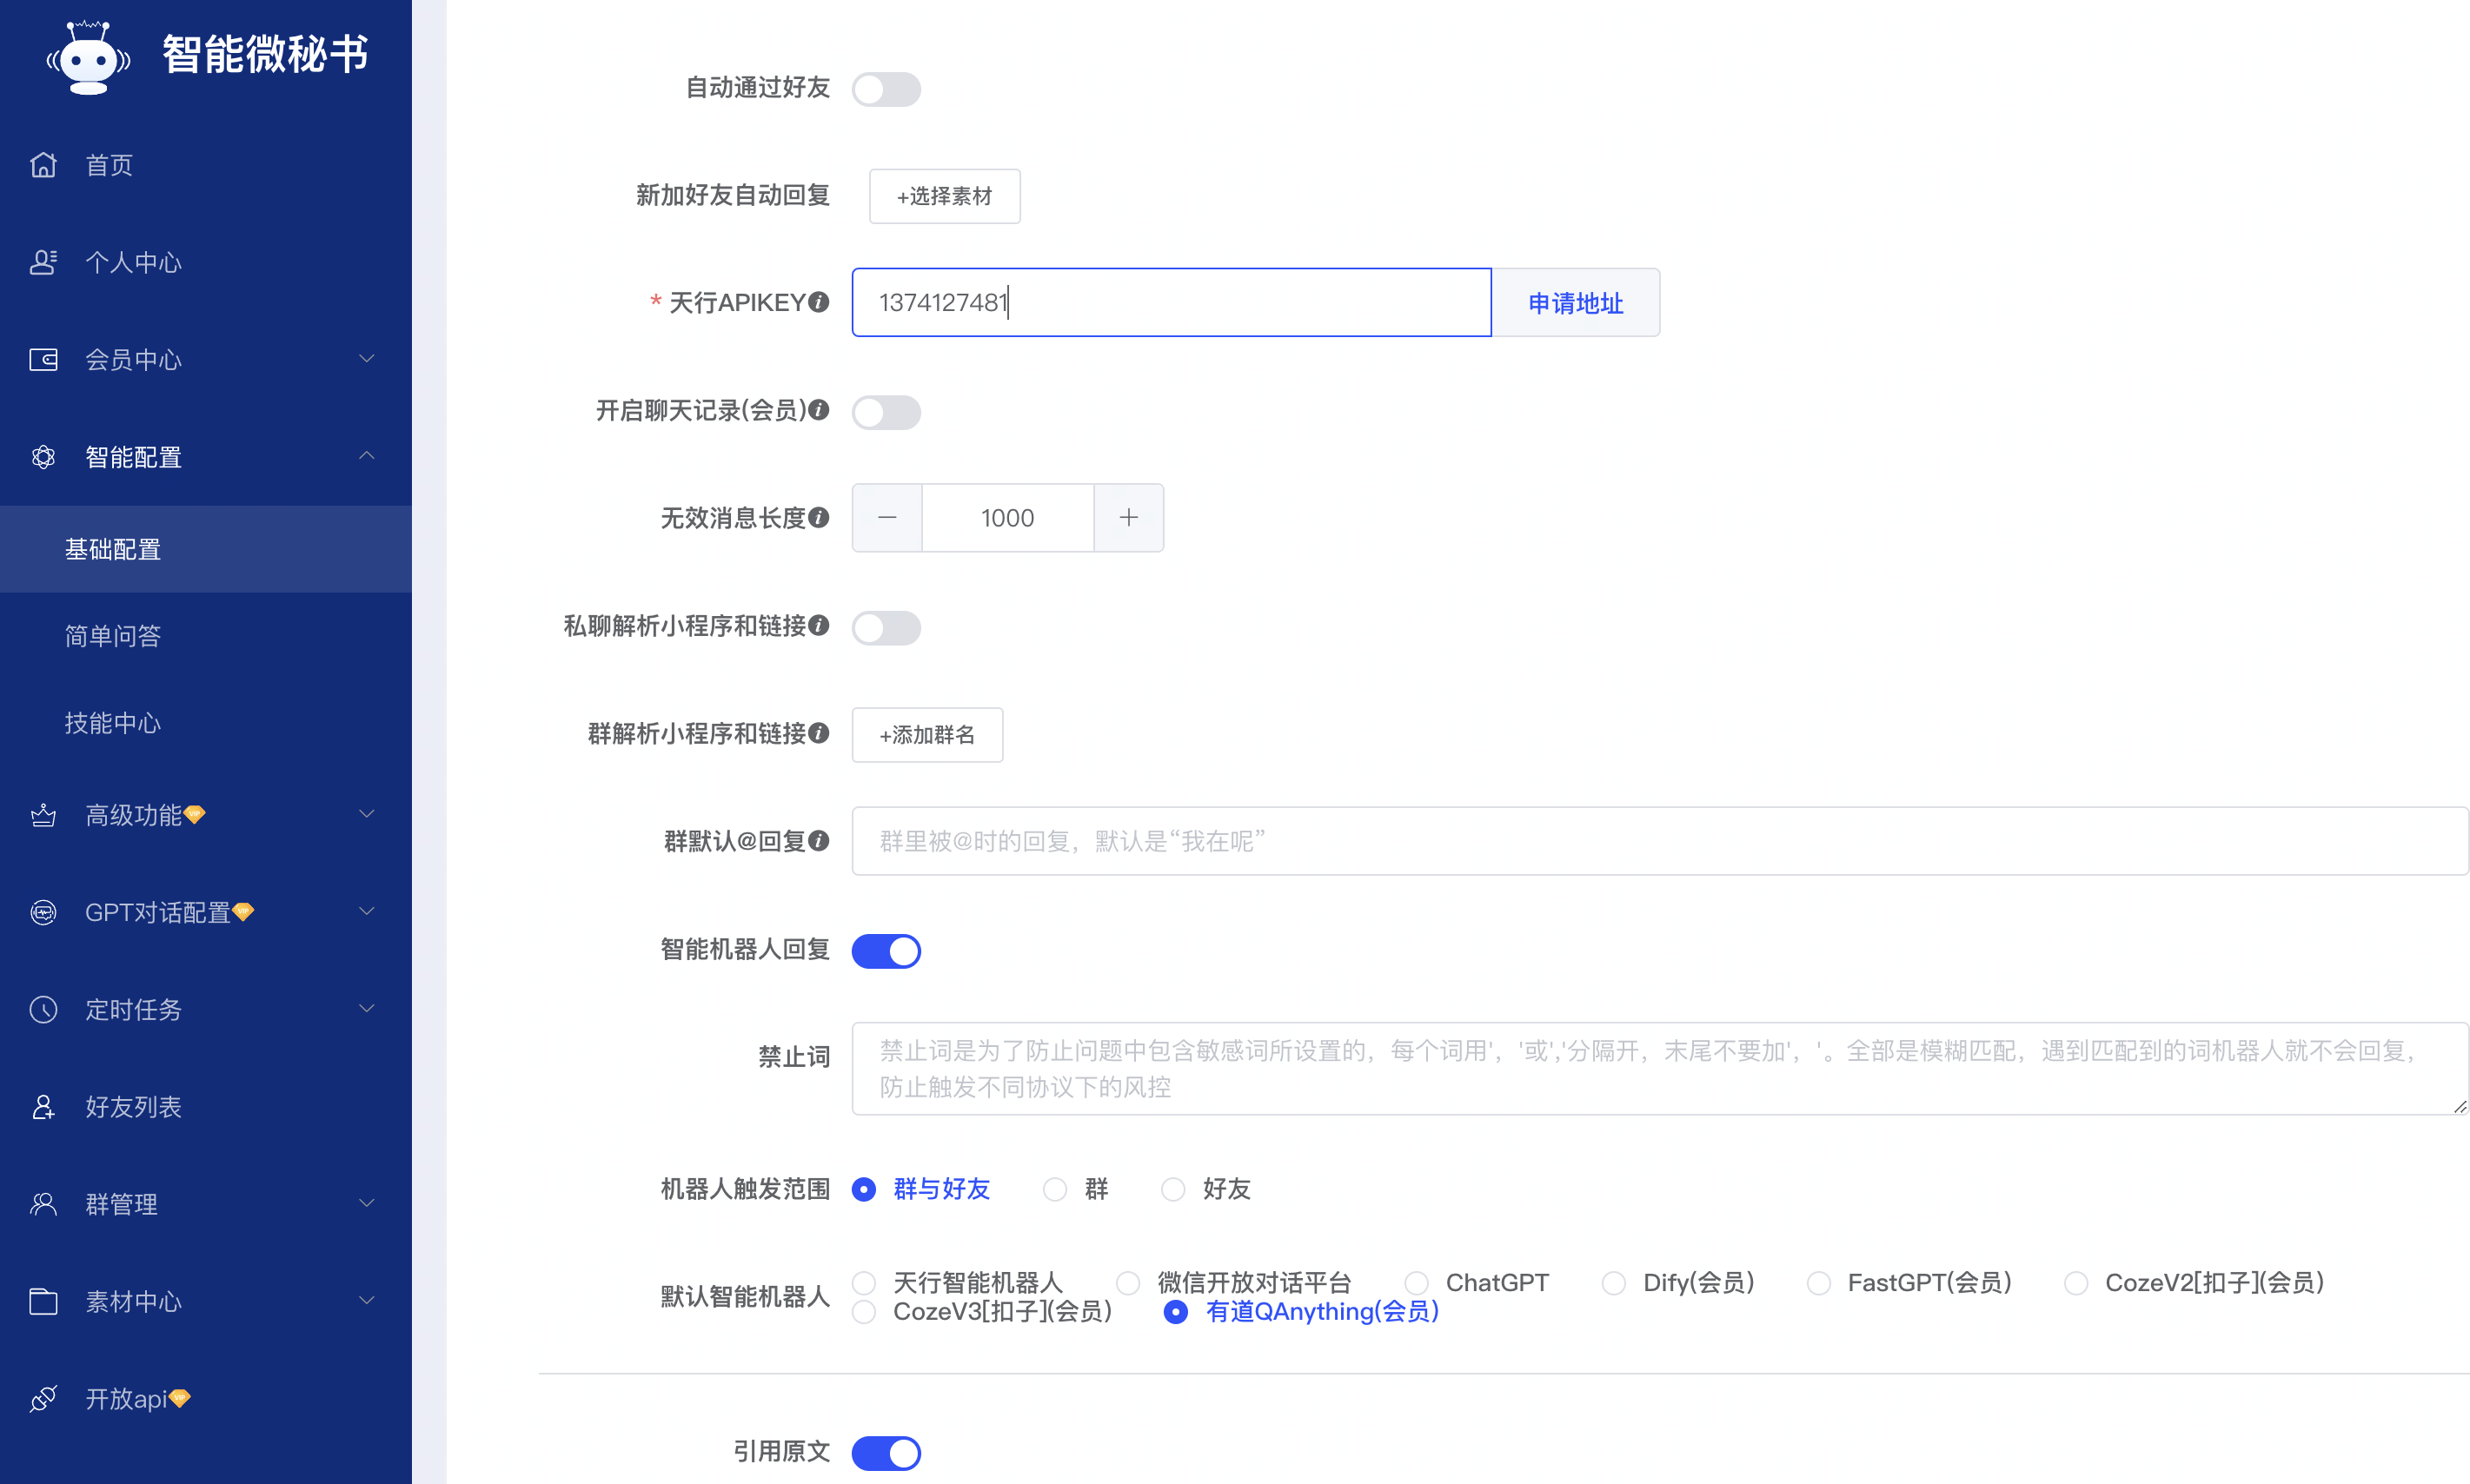
Task: Click the 群默认@回复 input field
Action: tap(1660, 841)
